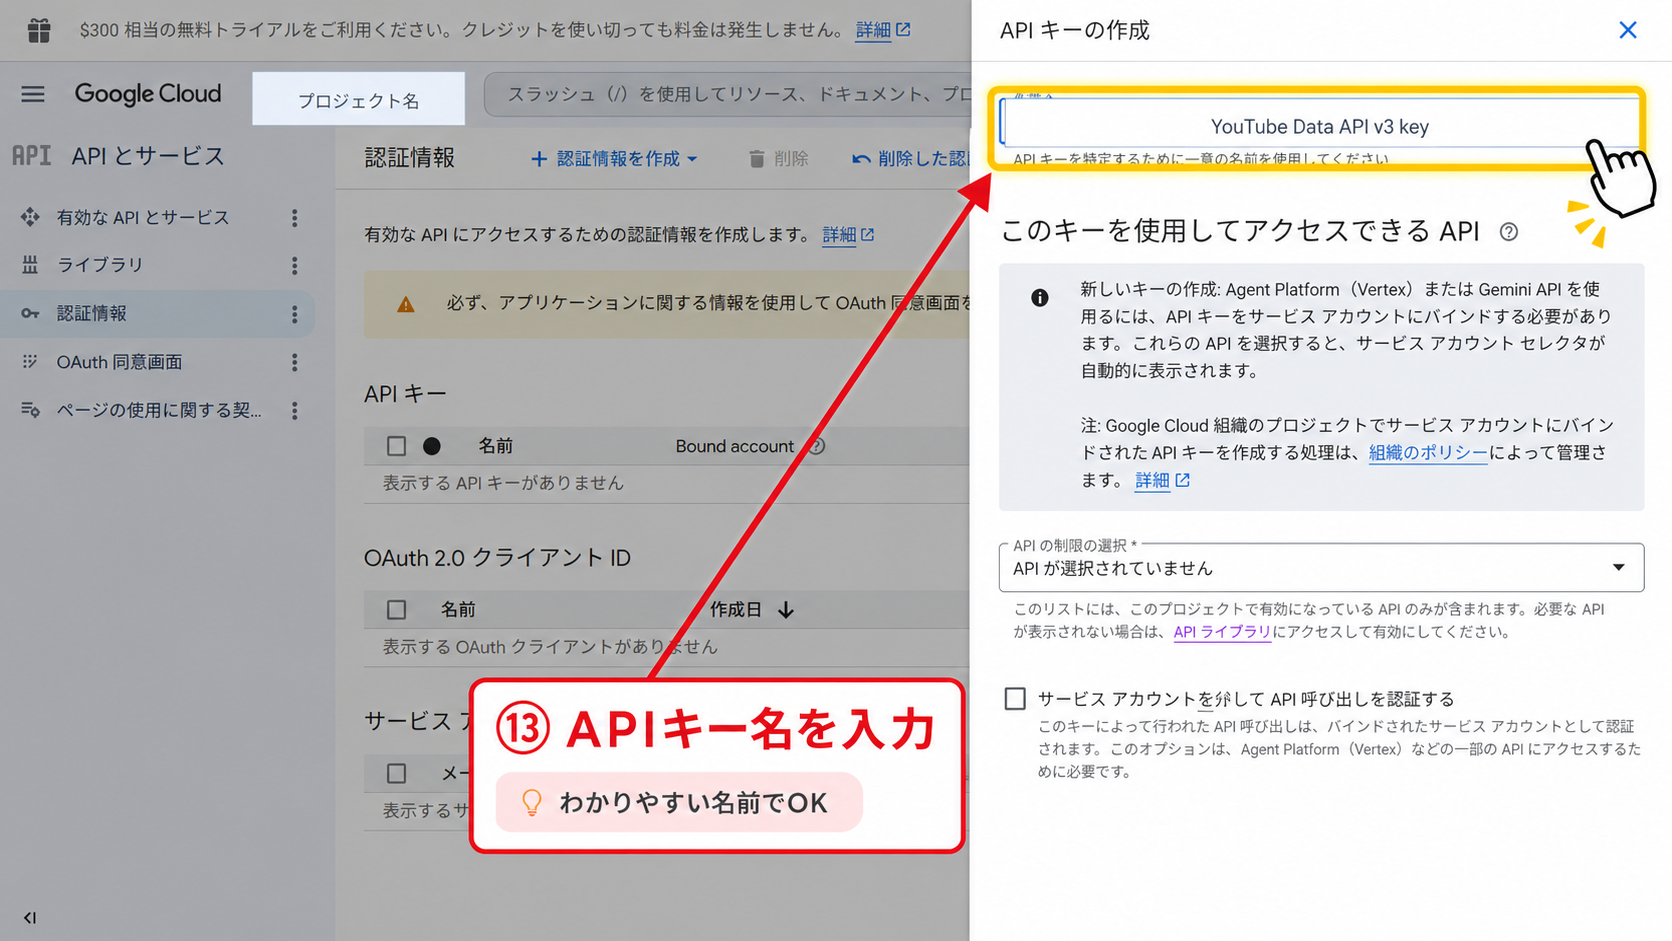
Task: Click help icon next to Bound account
Action: [816, 446]
